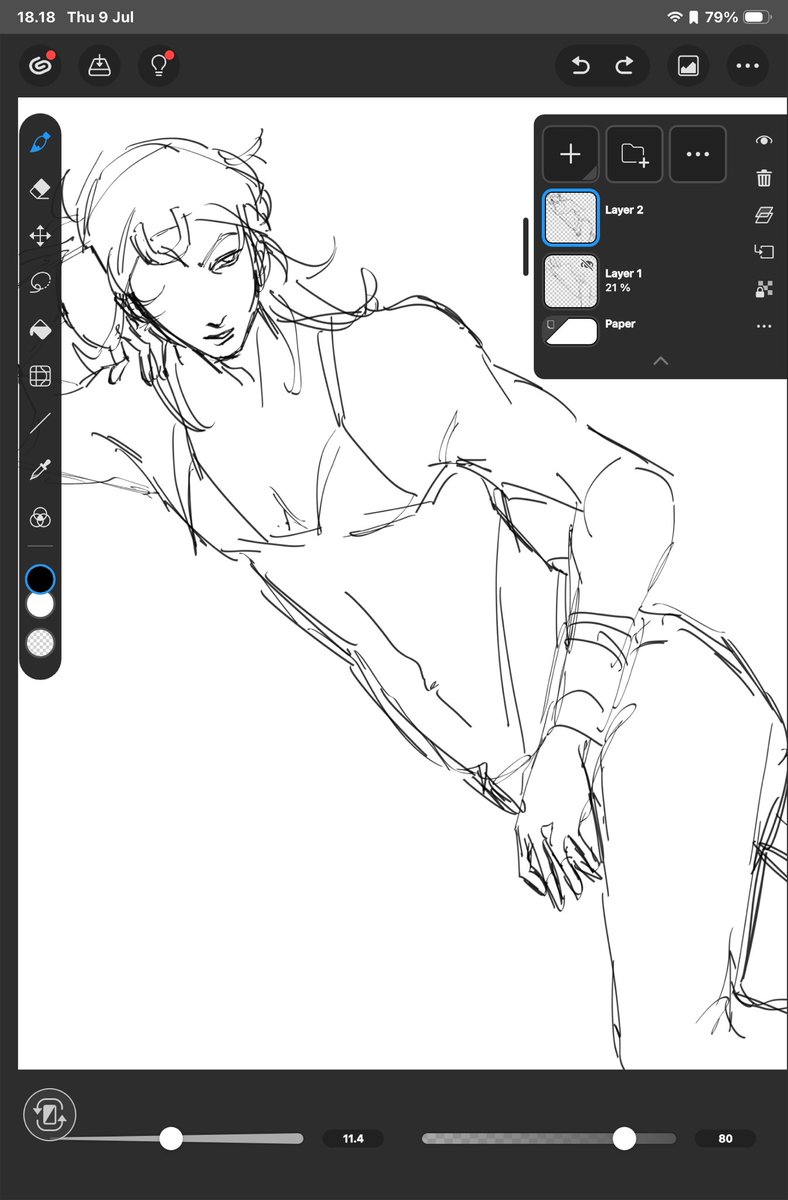The height and width of the screenshot is (1200, 788).
Task: Select the straight line tool
Action: (40, 423)
